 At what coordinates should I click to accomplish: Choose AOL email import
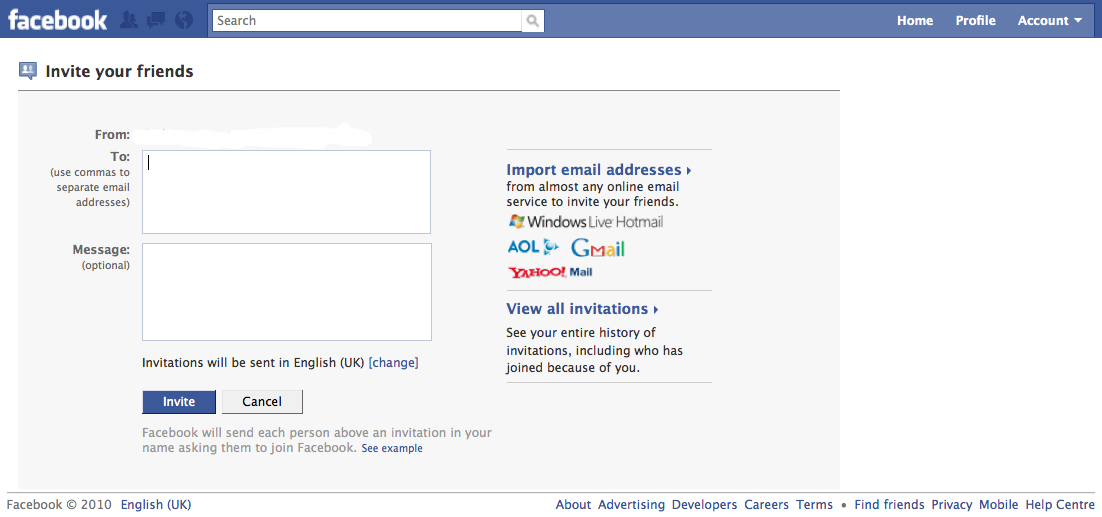(x=533, y=247)
